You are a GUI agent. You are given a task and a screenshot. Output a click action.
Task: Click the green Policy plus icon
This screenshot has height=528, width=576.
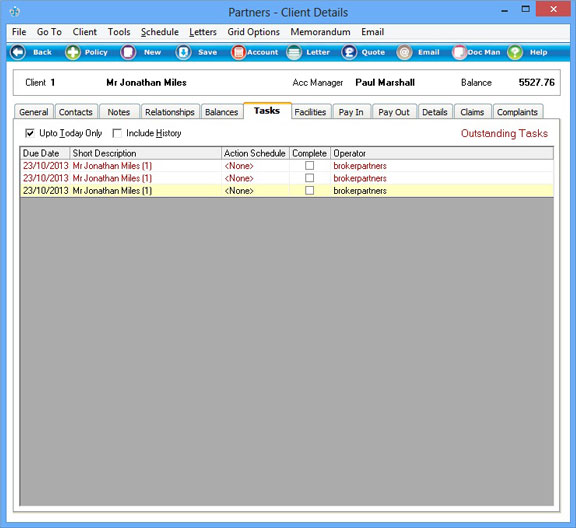(73, 52)
